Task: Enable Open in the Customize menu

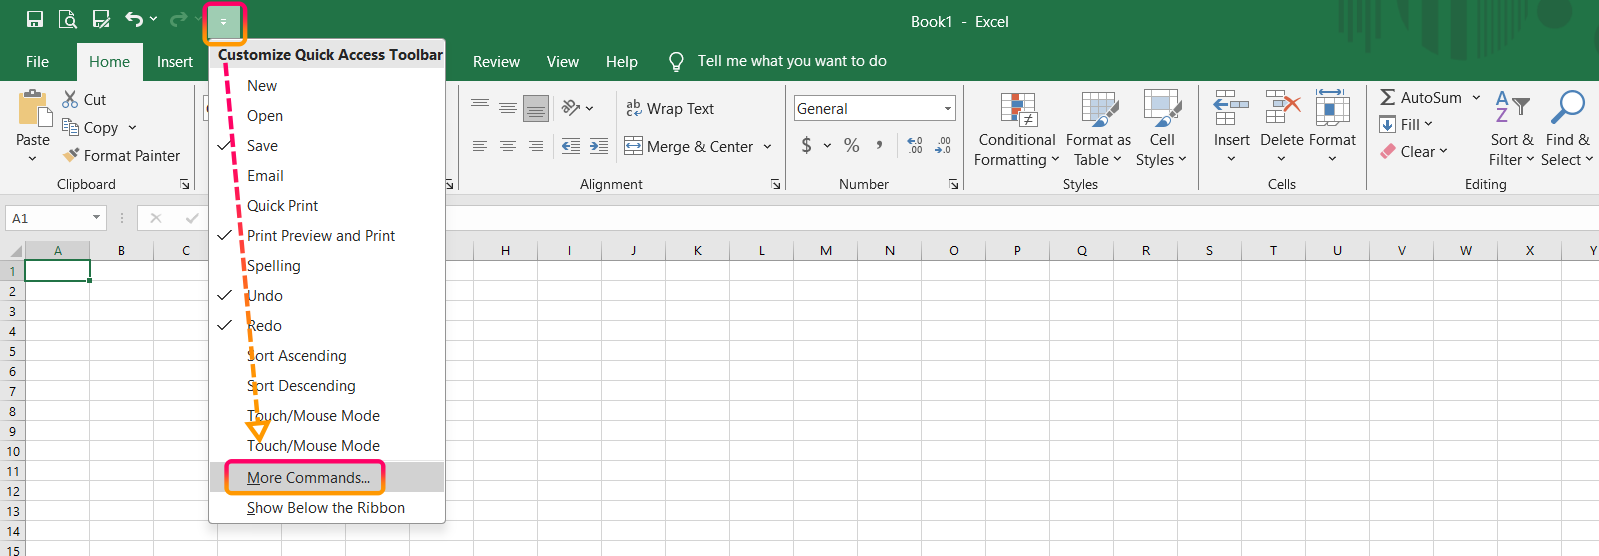Action: click(327, 116)
